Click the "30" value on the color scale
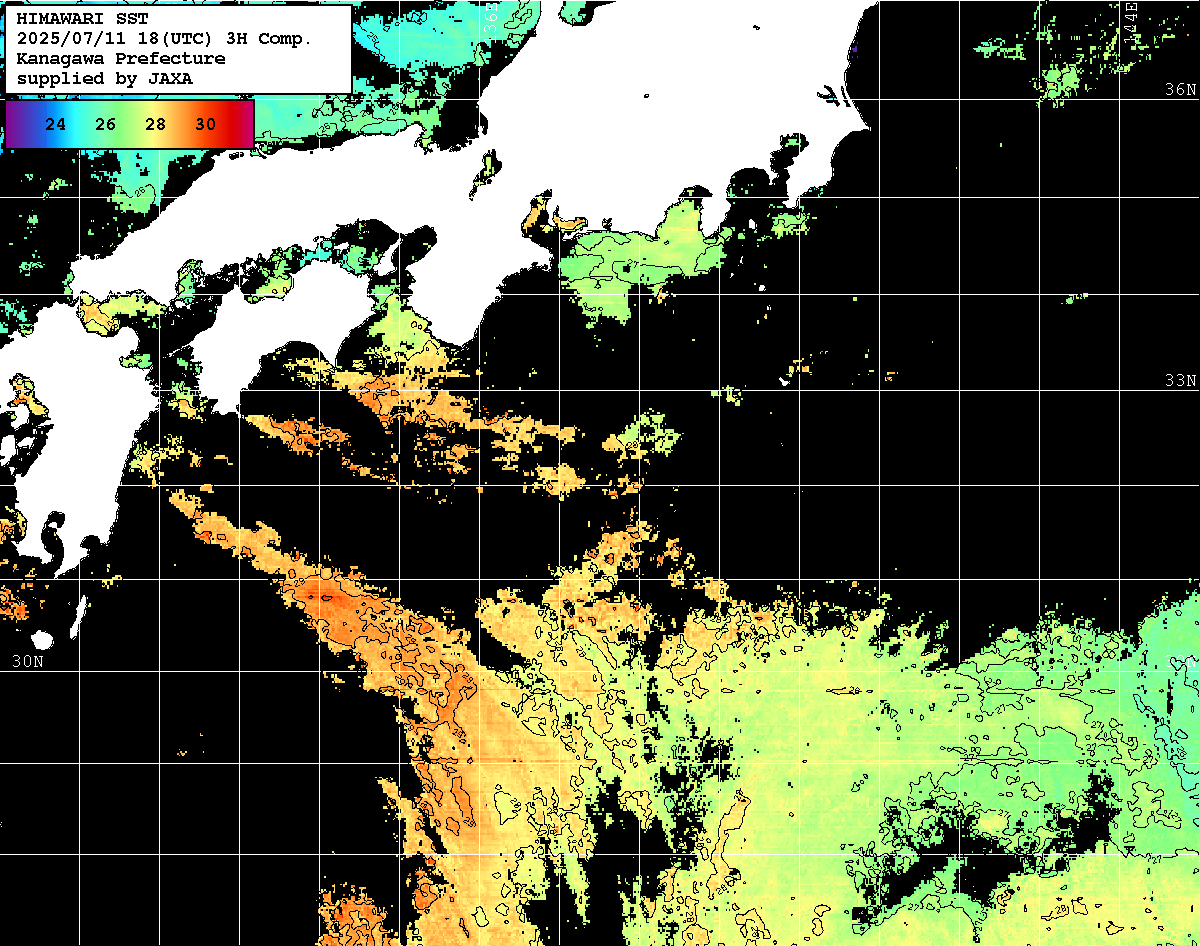The height and width of the screenshot is (946, 1200). point(206,124)
